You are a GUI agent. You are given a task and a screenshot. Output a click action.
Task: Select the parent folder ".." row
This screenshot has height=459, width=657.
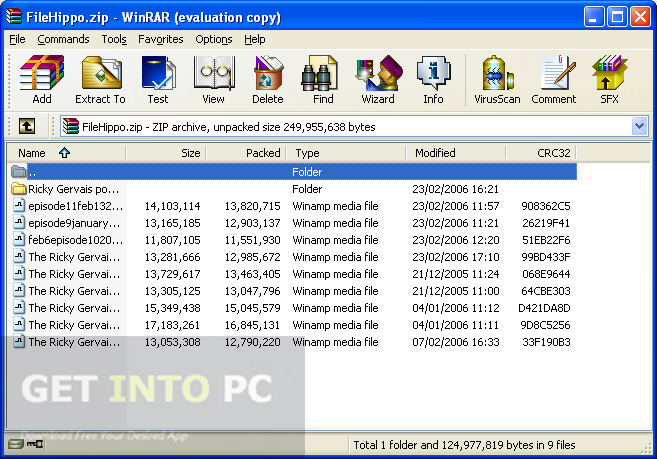pos(293,172)
